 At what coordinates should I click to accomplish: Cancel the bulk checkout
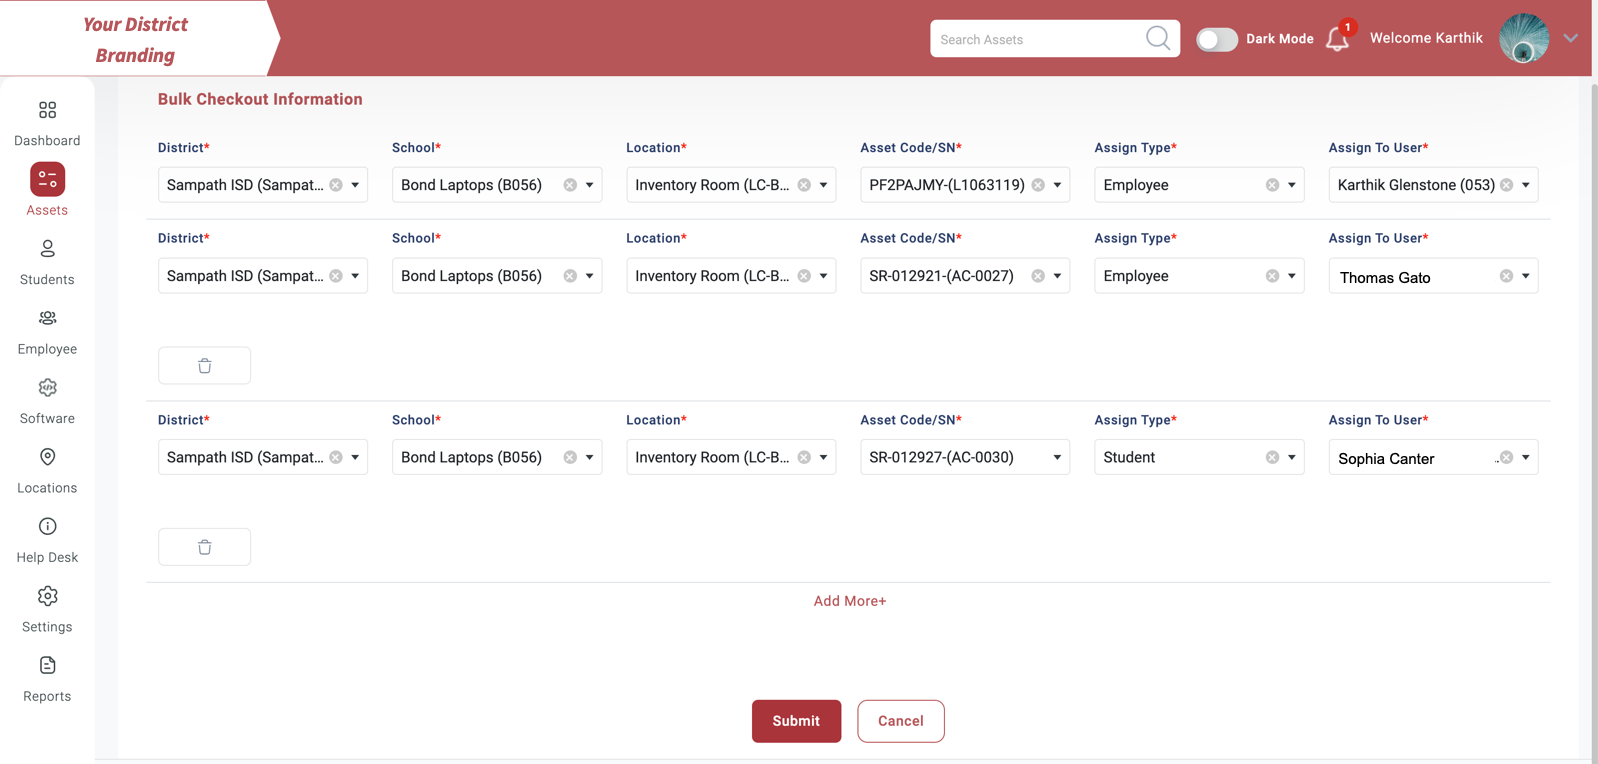pos(900,721)
